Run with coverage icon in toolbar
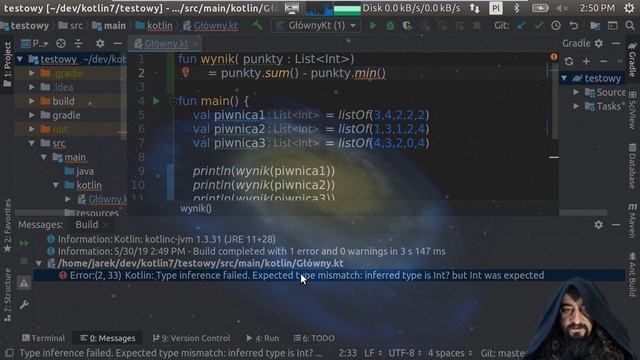Viewport: 640px width, 360px height. (407, 26)
